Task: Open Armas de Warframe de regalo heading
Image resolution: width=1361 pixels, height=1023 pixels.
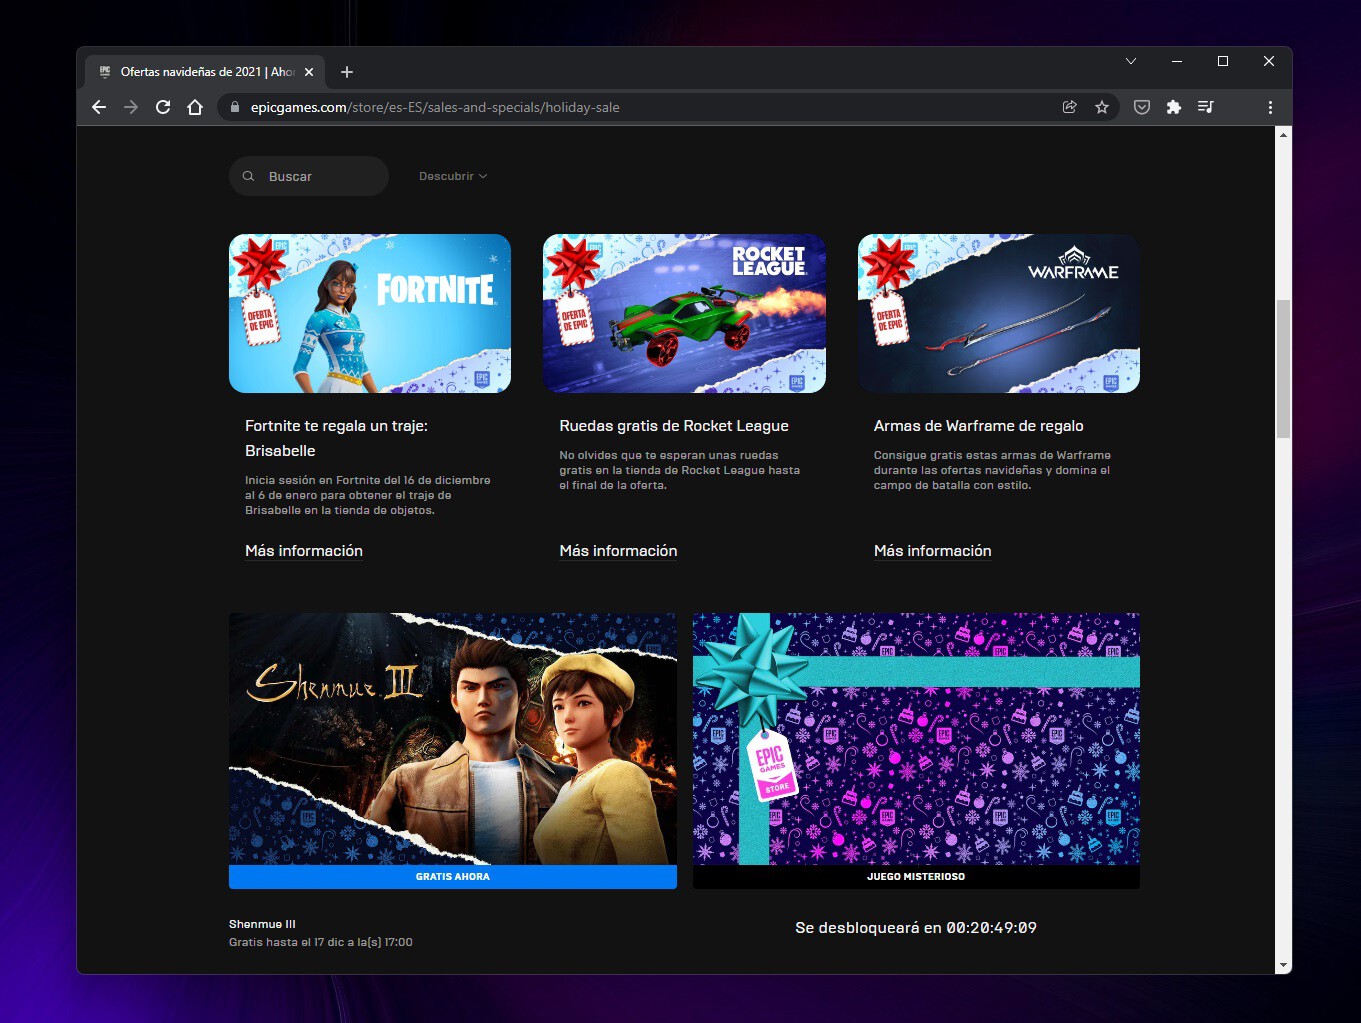Action: click(978, 426)
